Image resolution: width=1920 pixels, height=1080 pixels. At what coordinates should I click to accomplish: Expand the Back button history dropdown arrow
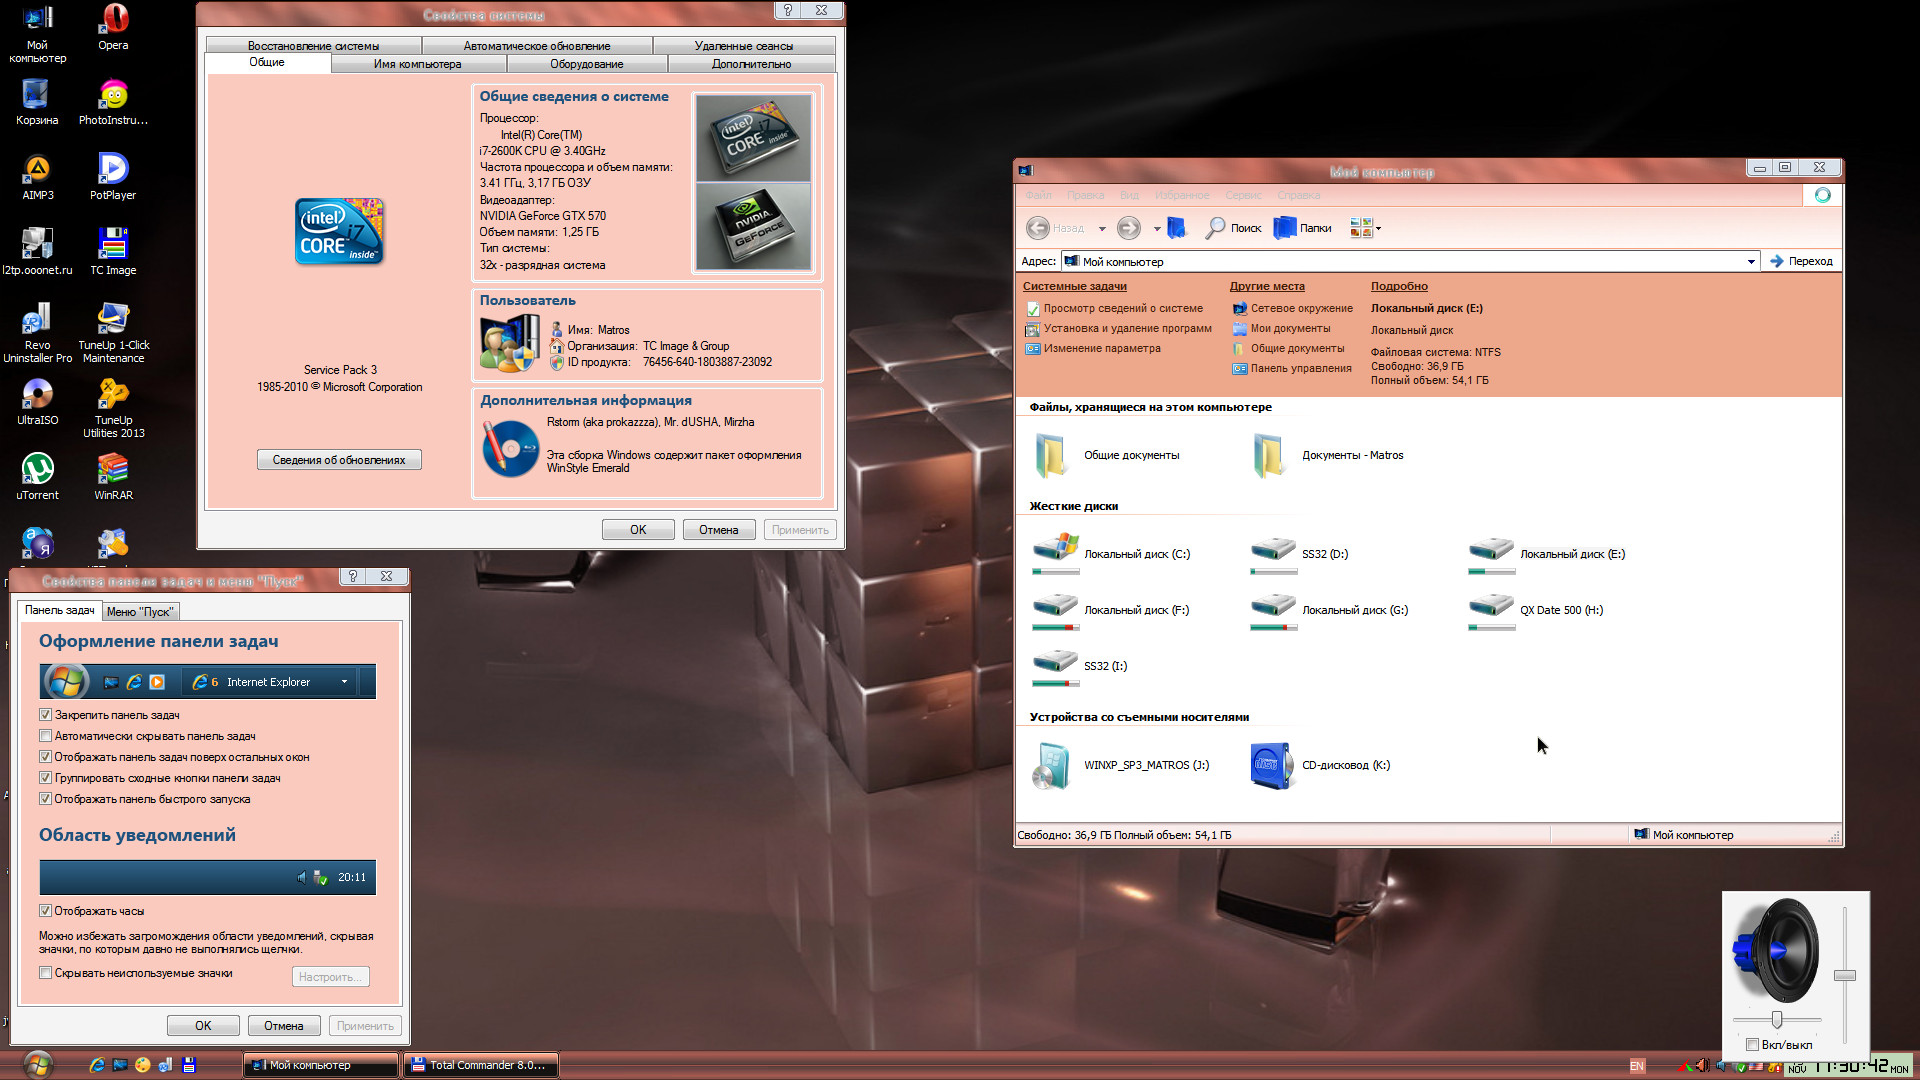tap(1102, 229)
